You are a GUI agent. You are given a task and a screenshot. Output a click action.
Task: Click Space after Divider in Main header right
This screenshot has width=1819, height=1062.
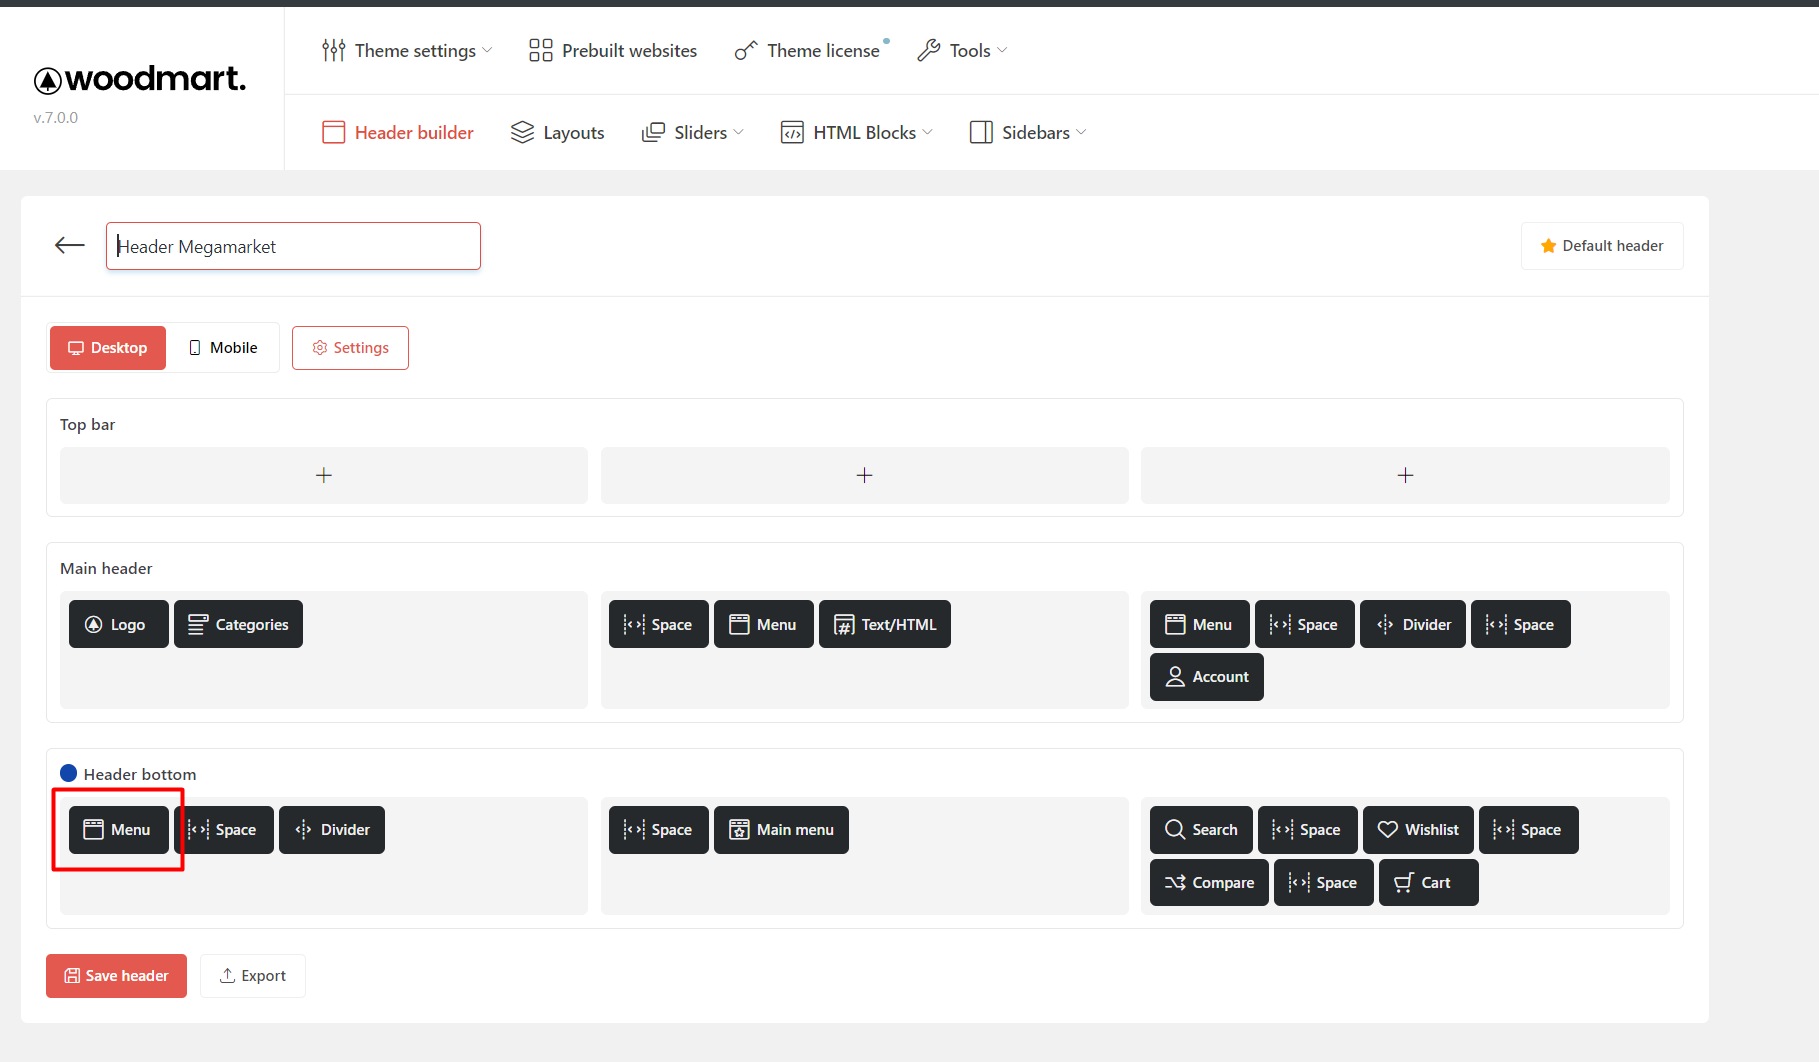coord(1520,624)
